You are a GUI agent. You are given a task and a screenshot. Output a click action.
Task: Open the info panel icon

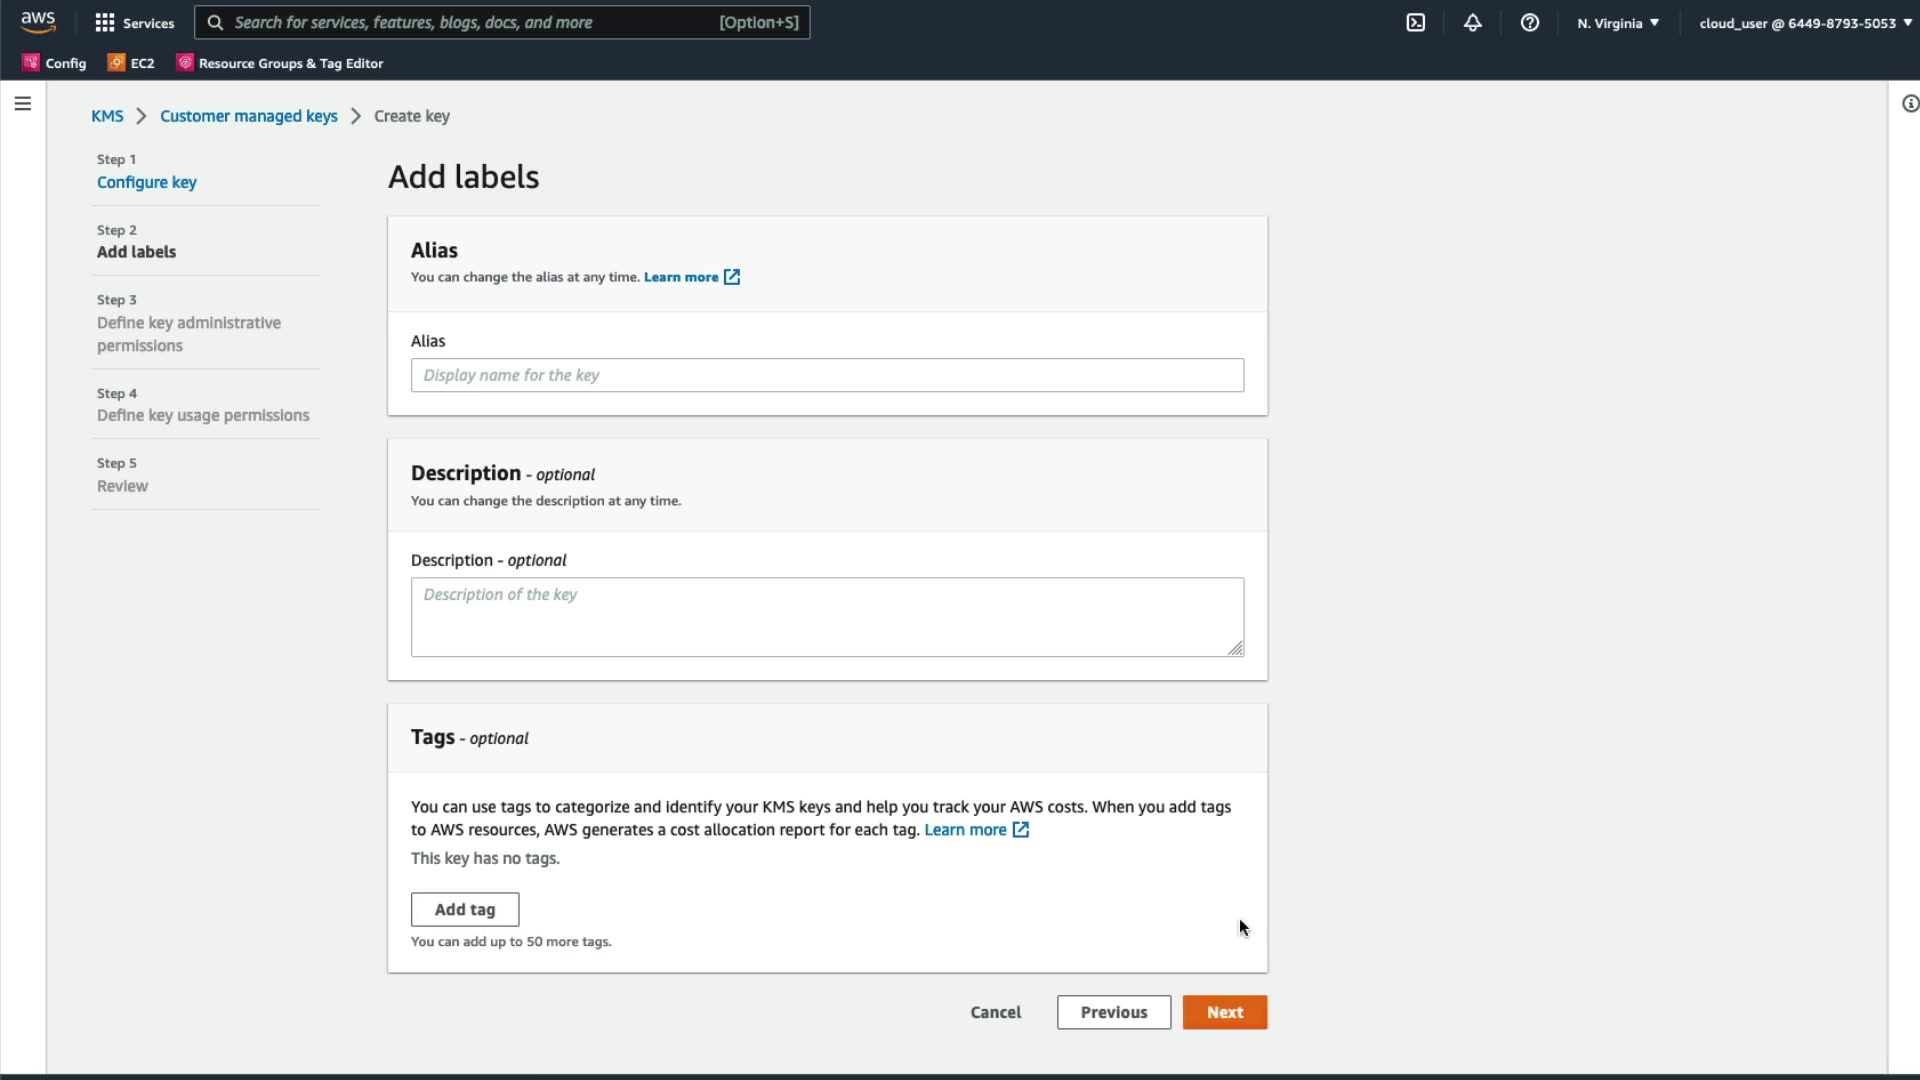[x=1909, y=104]
